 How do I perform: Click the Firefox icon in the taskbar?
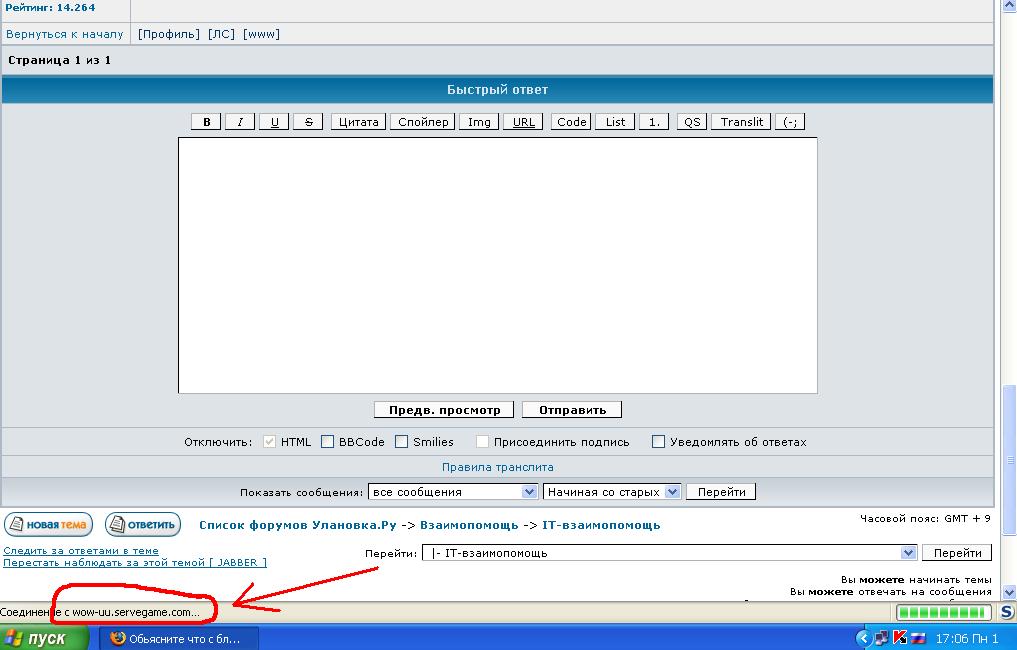click(x=117, y=638)
